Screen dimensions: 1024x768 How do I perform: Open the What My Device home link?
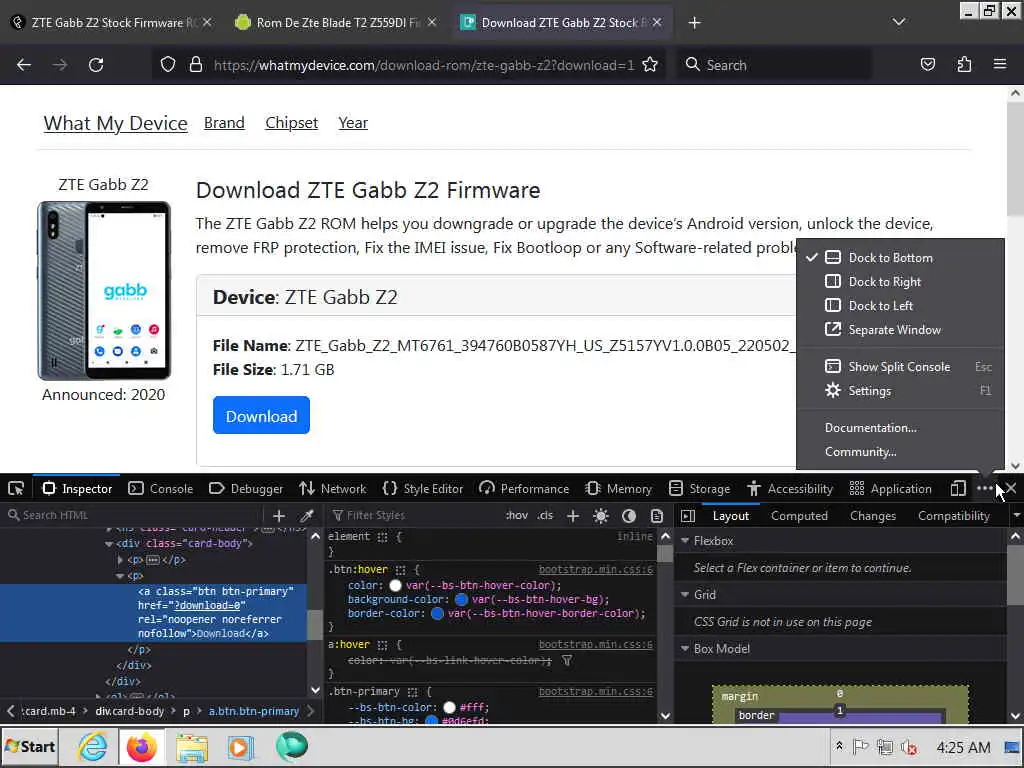[116, 123]
